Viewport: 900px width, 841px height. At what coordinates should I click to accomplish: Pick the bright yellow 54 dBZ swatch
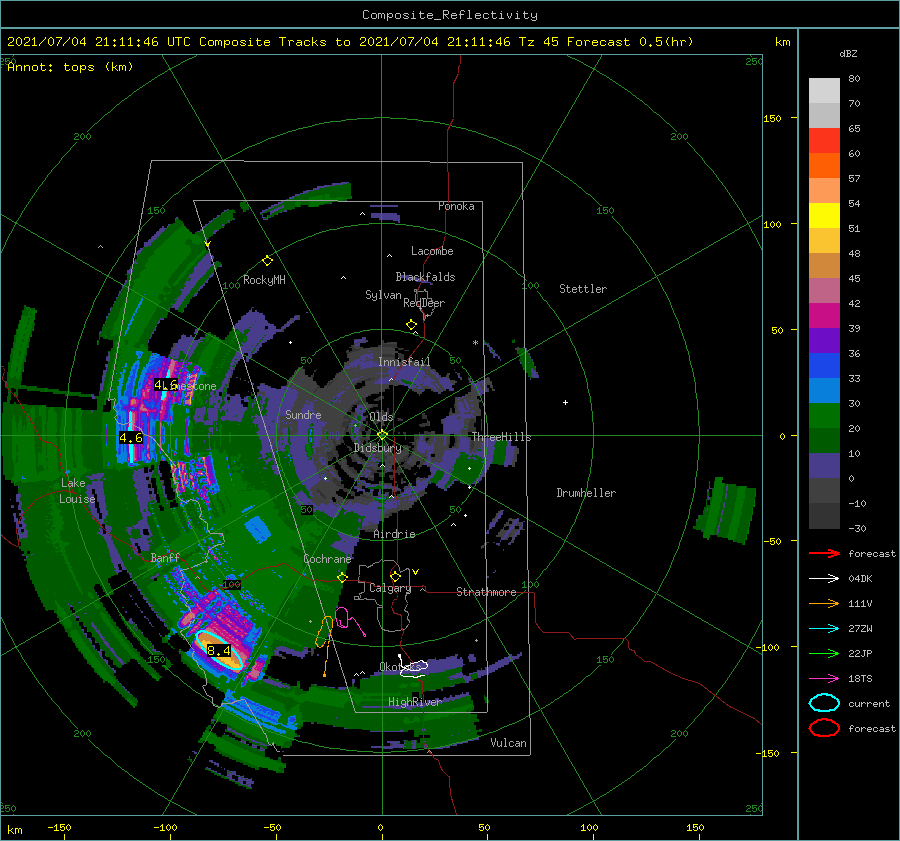coord(824,215)
